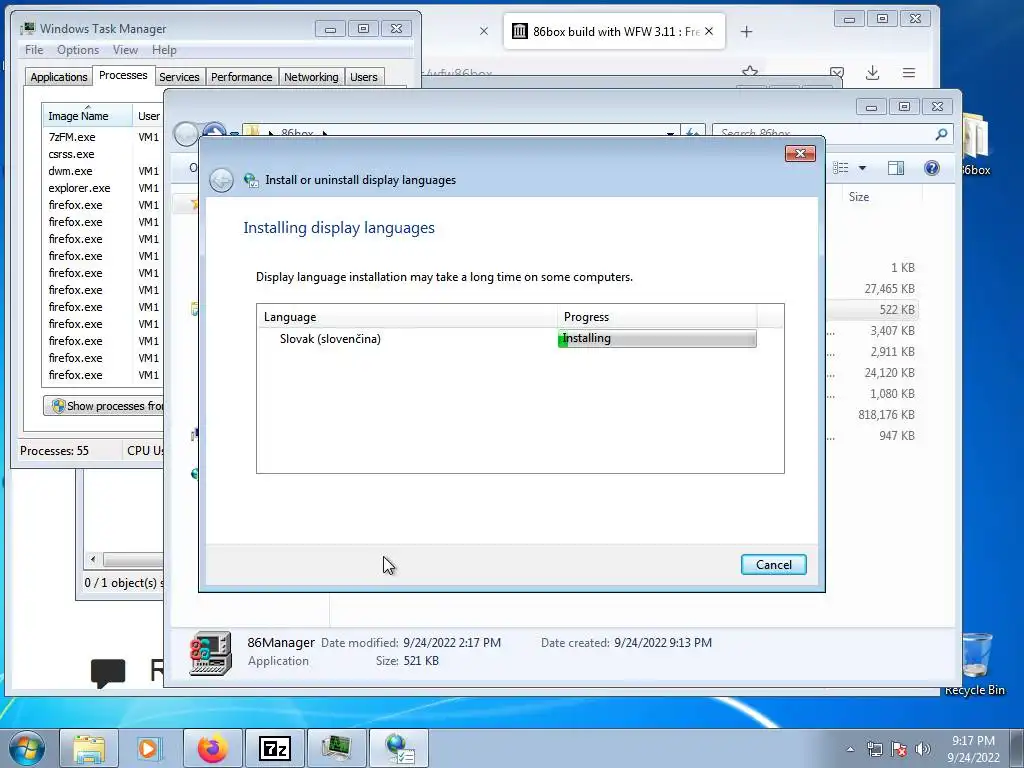This screenshot has width=1024, height=768.
Task: Open File menu in Task Manager
Action: (x=34, y=50)
